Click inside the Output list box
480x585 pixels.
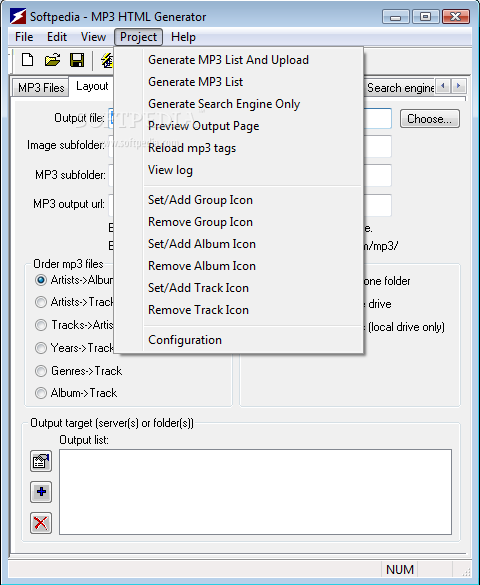coord(255,492)
